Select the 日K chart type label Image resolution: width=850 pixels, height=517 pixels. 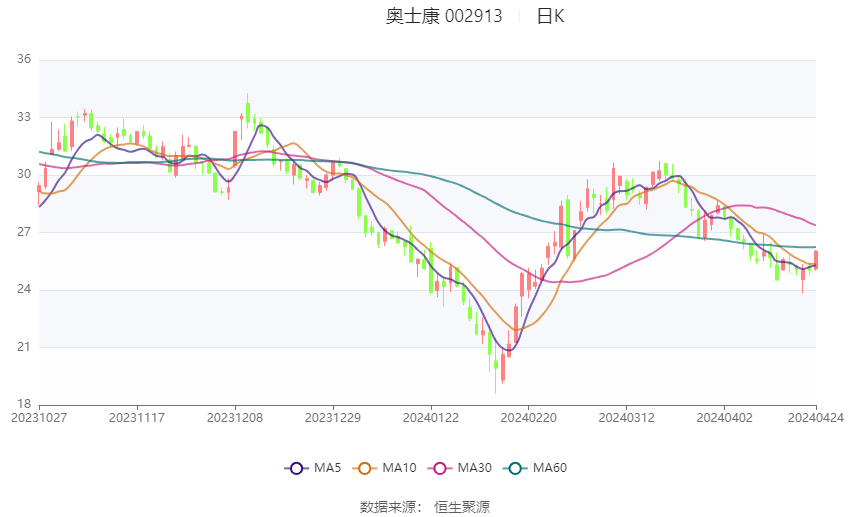[x=550, y=16]
